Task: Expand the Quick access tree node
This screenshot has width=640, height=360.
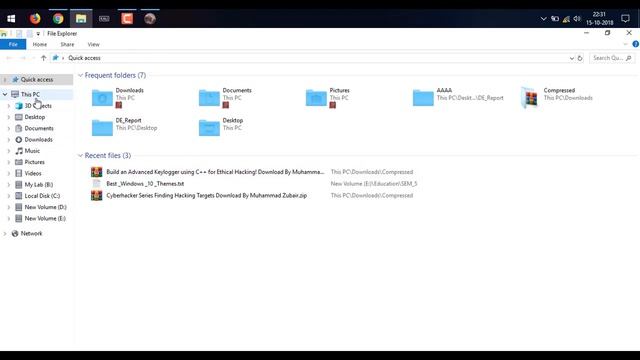Action: pos(5,80)
